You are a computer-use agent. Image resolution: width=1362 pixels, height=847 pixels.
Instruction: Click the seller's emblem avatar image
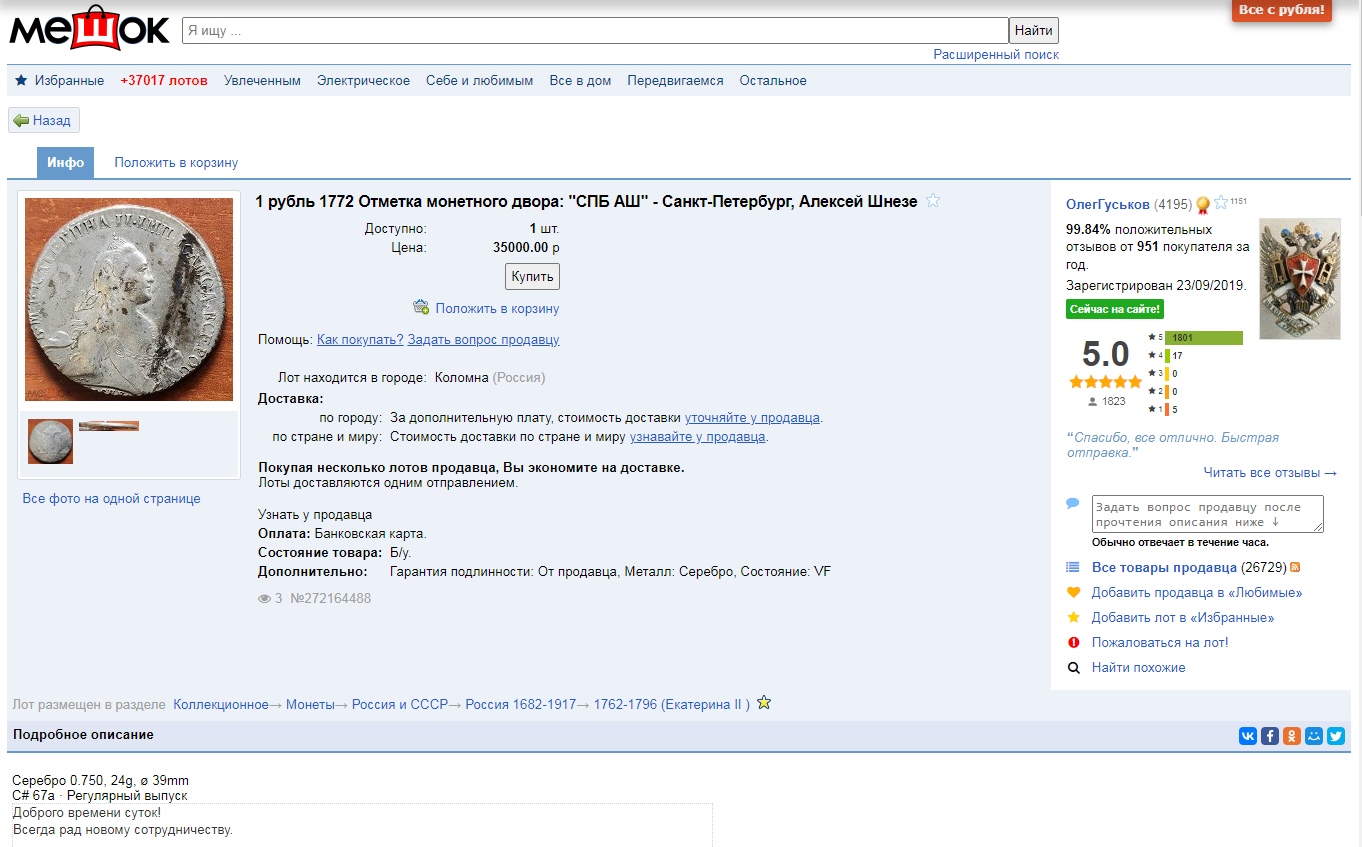[x=1299, y=279]
